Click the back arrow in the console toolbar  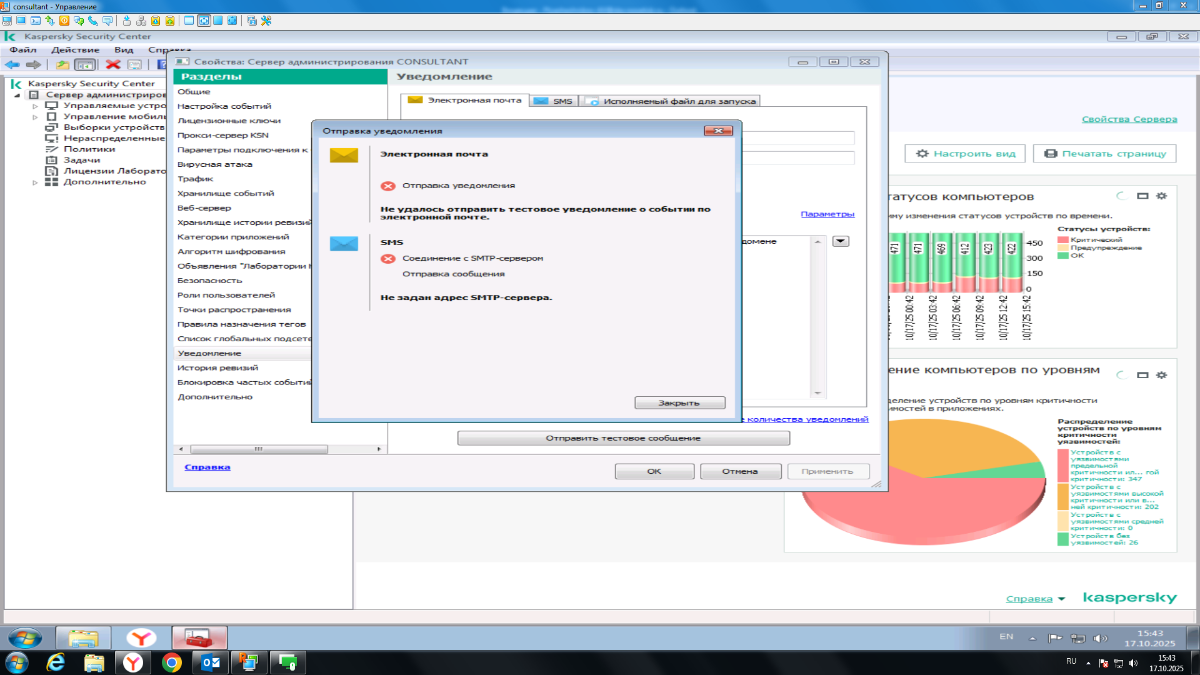(x=13, y=64)
